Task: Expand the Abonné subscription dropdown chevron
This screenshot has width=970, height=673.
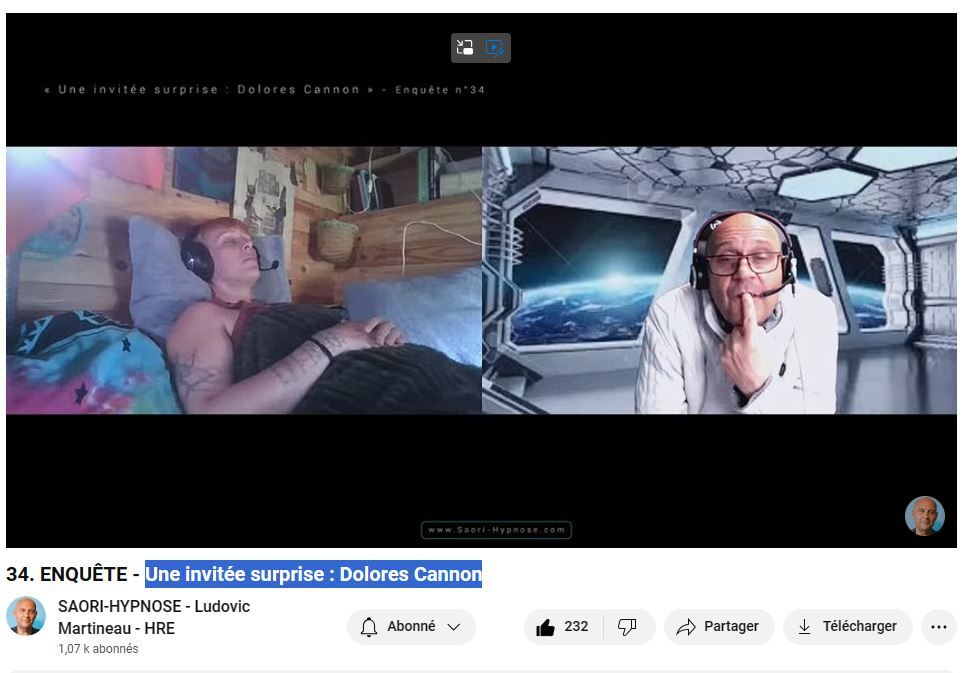Action: click(453, 627)
